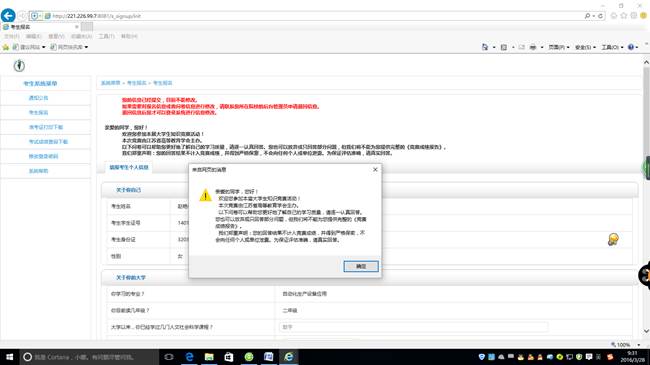Confirm dialog with the 确定 button
The width and height of the screenshot is (650, 365).
click(361, 266)
